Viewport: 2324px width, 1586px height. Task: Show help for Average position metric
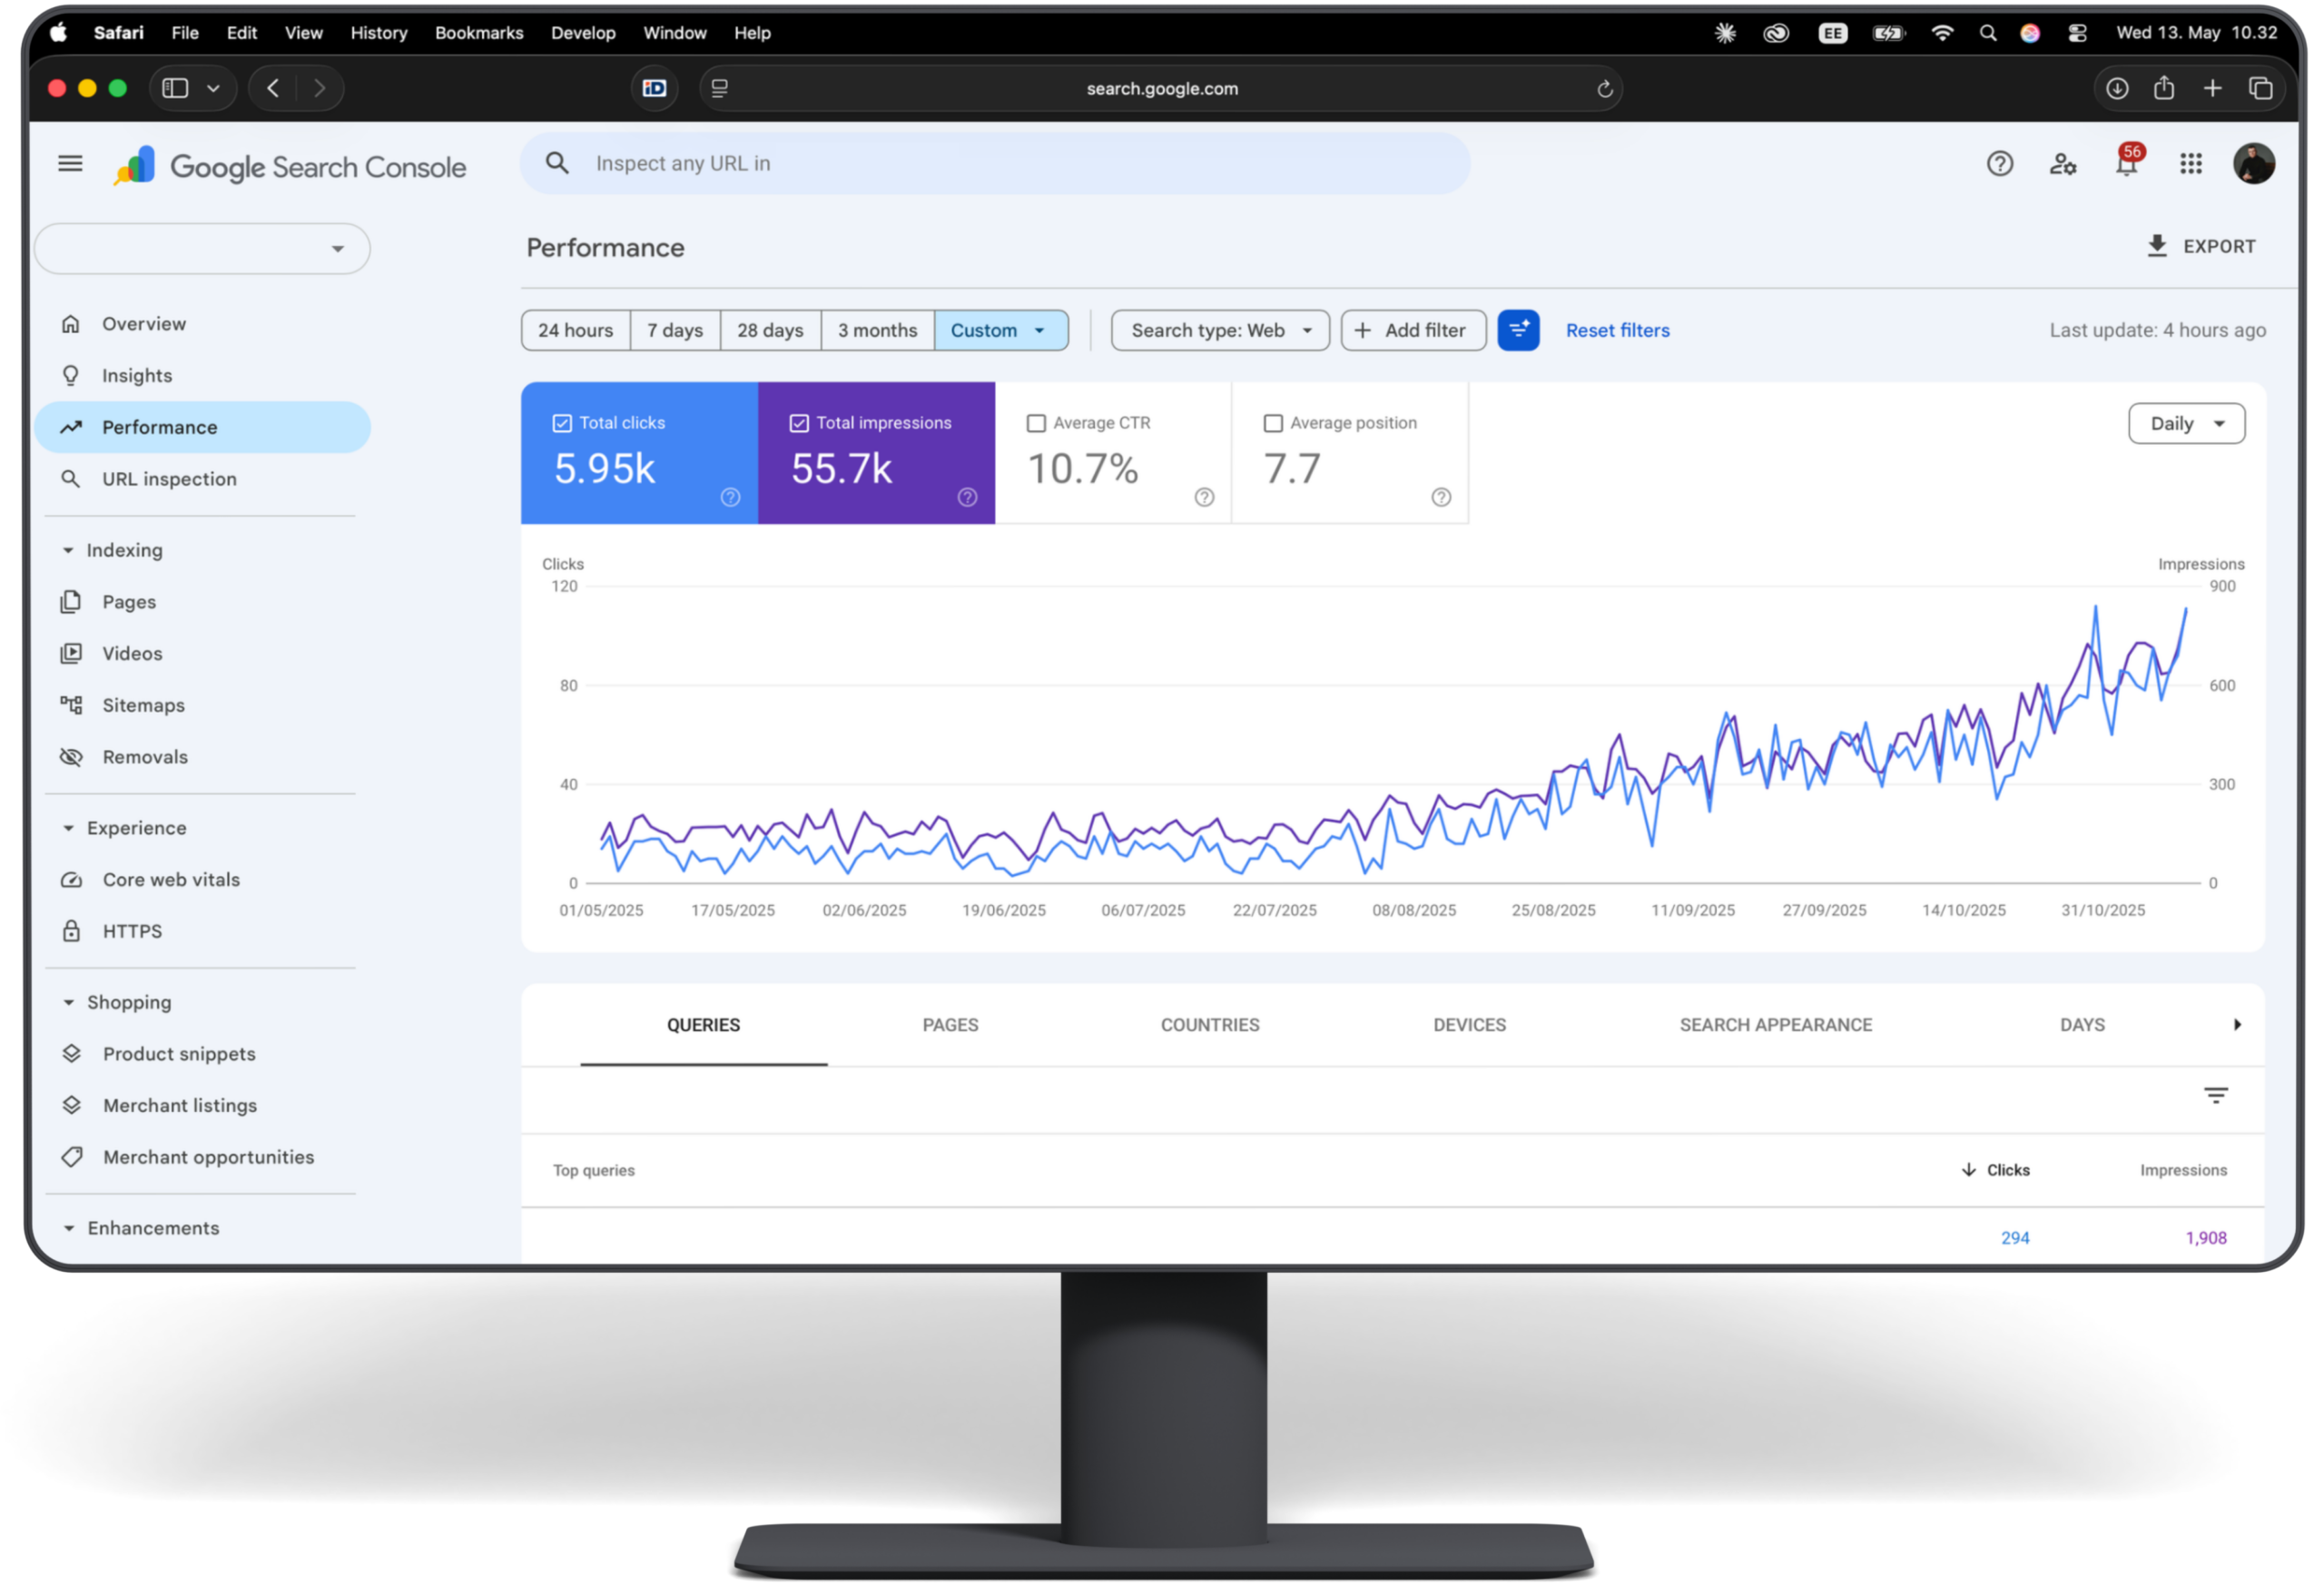1441,498
